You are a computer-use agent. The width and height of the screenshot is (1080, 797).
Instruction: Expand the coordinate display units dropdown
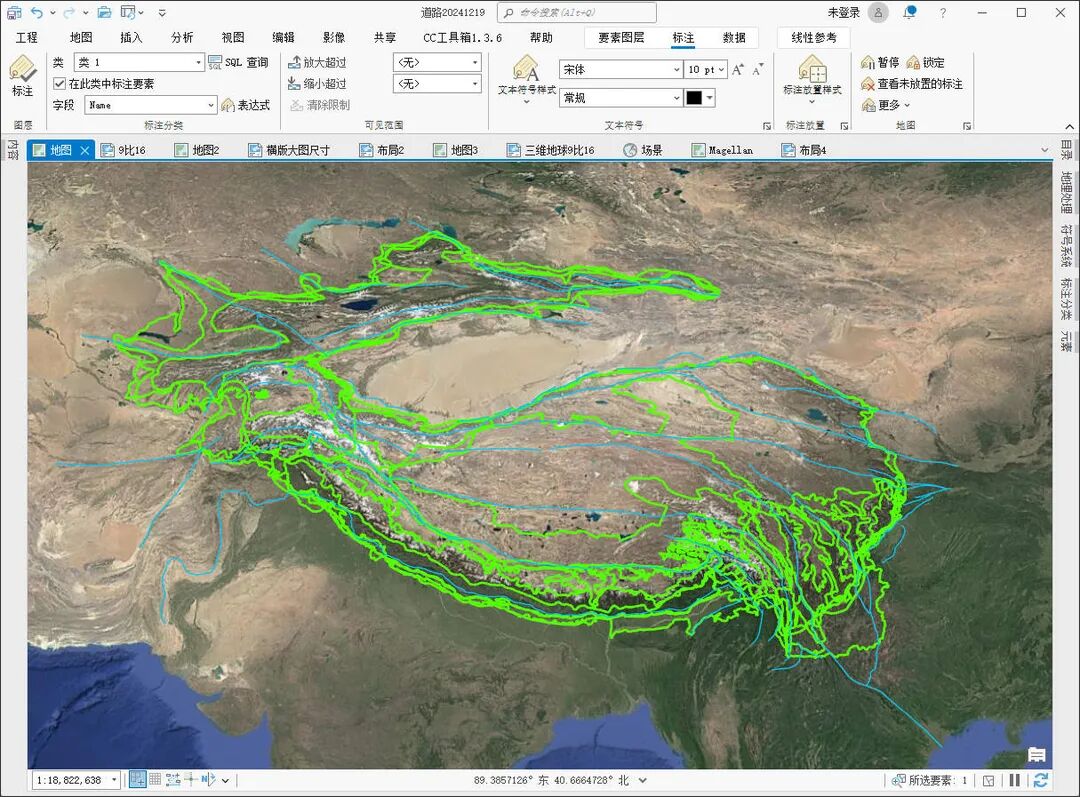tap(643, 780)
